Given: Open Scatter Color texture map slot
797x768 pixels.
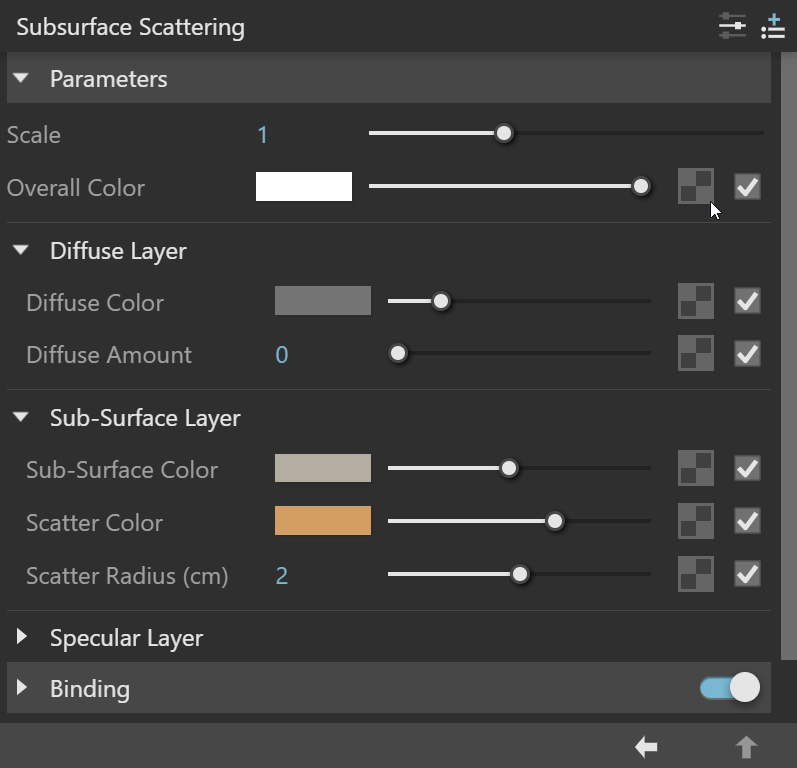Looking at the screenshot, I should tap(696, 521).
